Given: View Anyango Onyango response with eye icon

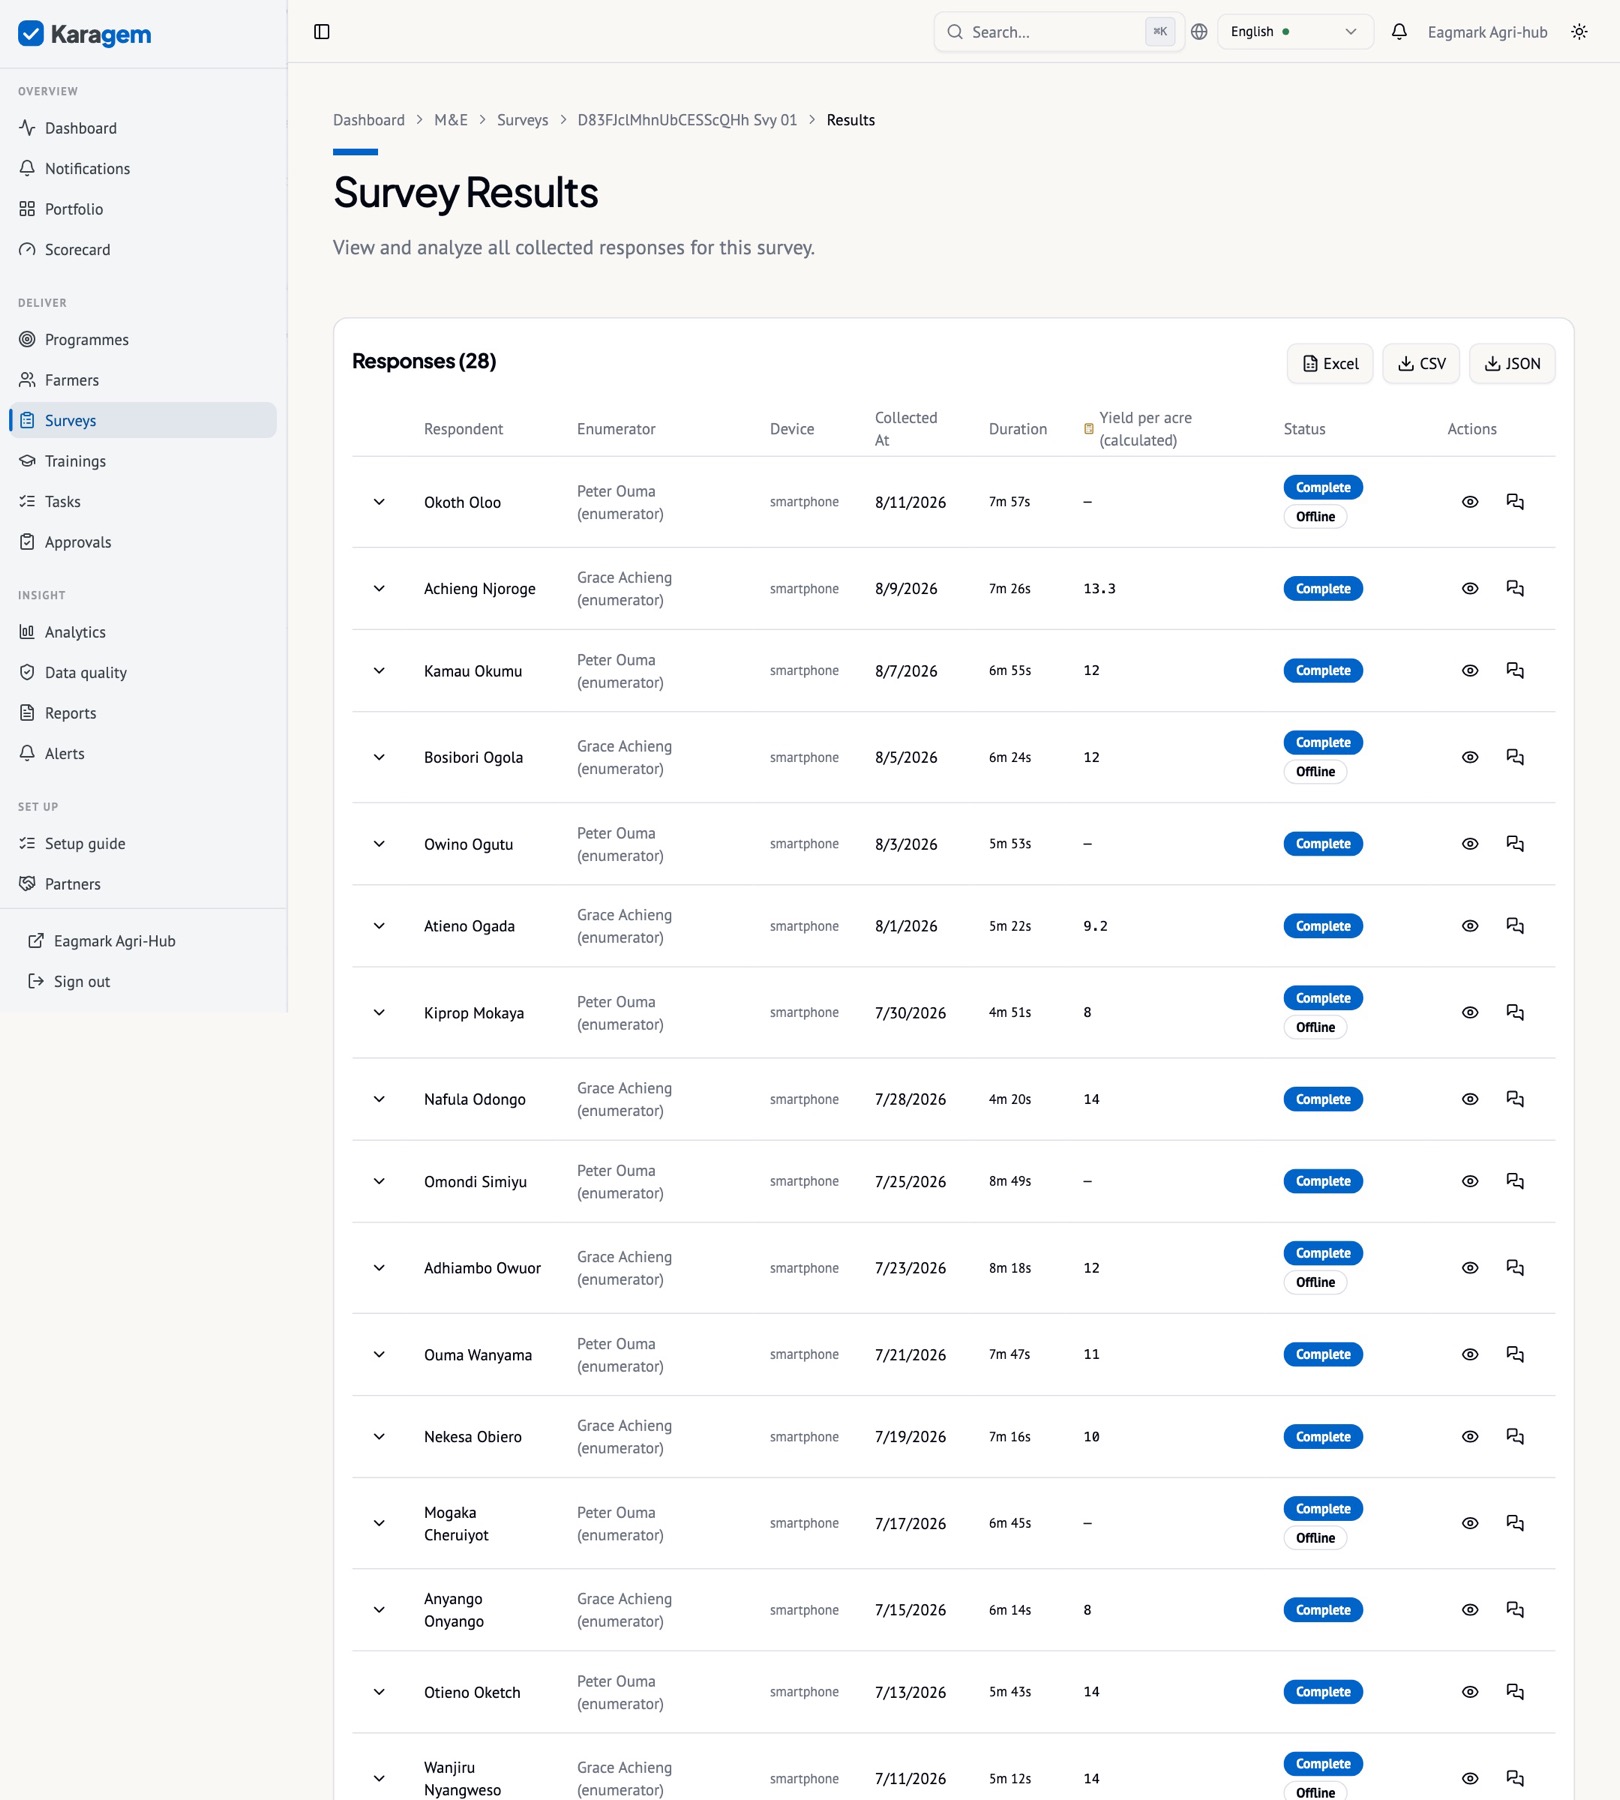Looking at the screenshot, I should click(1470, 1610).
